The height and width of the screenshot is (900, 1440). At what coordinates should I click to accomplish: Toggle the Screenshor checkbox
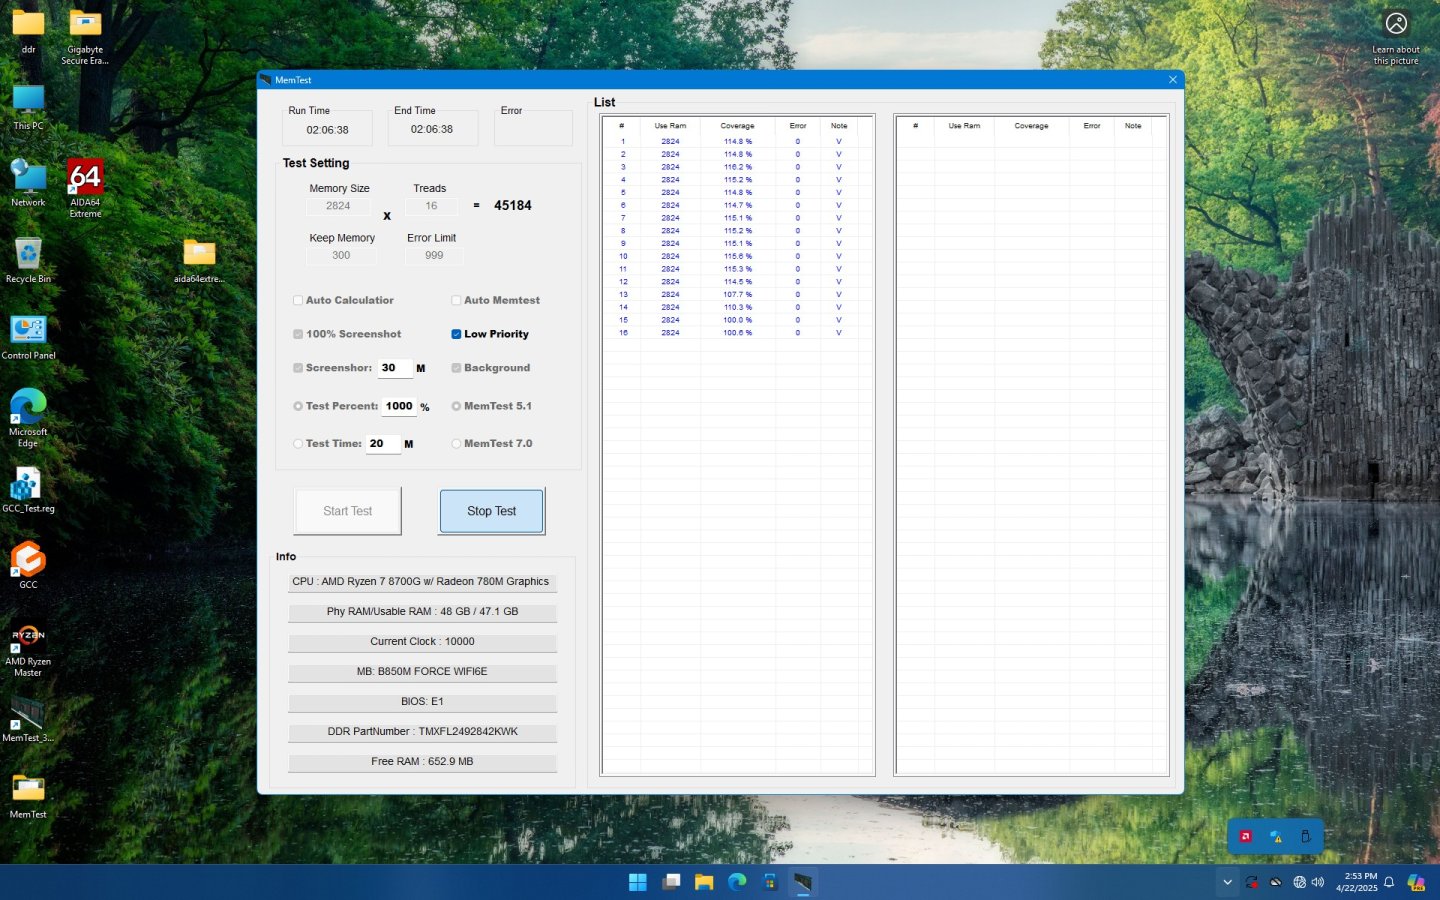coord(298,368)
